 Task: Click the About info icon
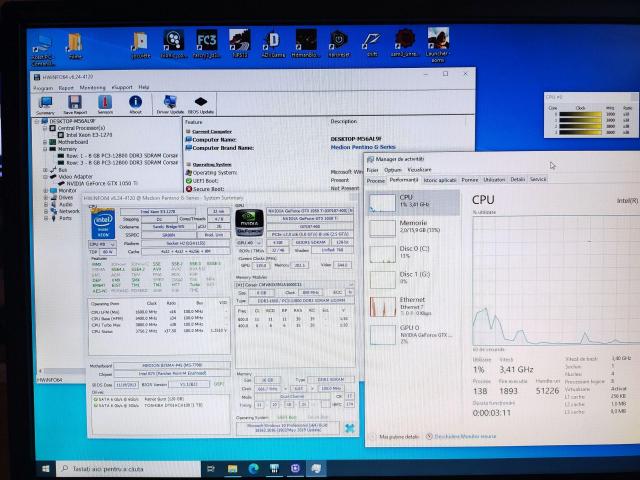click(x=136, y=105)
